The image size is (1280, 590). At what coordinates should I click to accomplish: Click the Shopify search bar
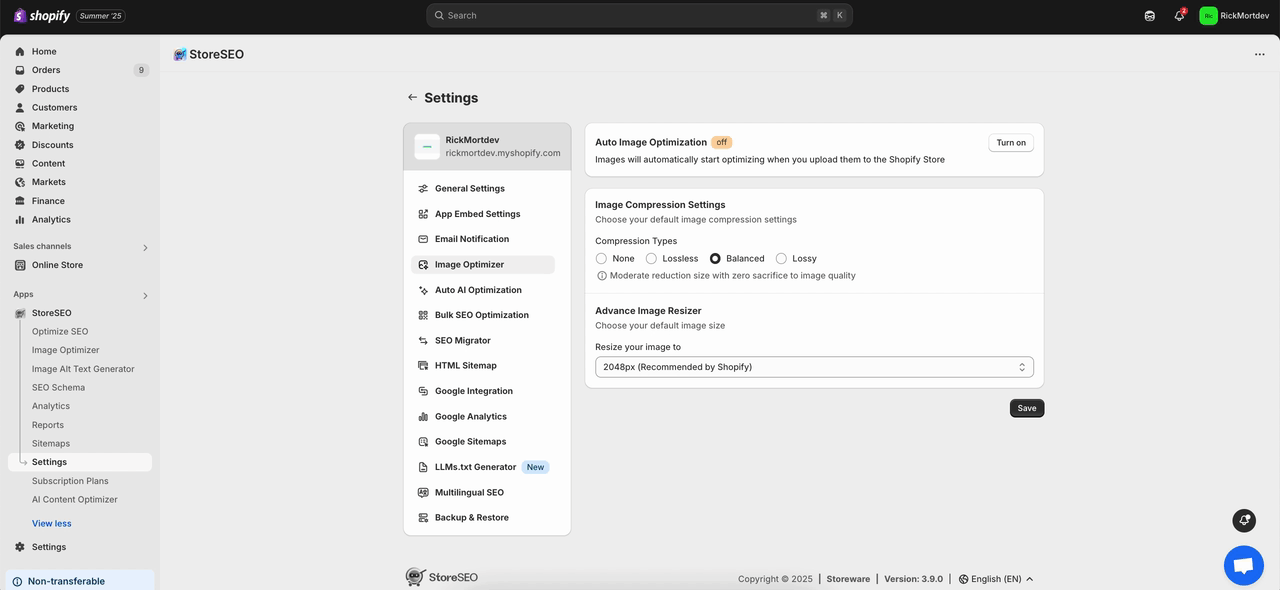[x=640, y=15]
